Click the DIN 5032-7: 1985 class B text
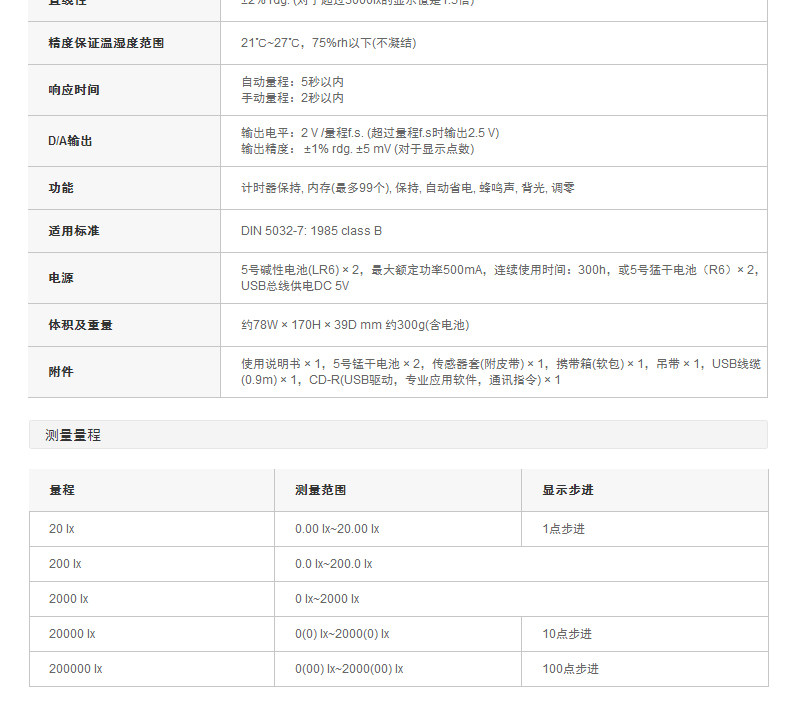Viewport: 790px width, 712px height. pyautogui.click(x=311, y=231)
